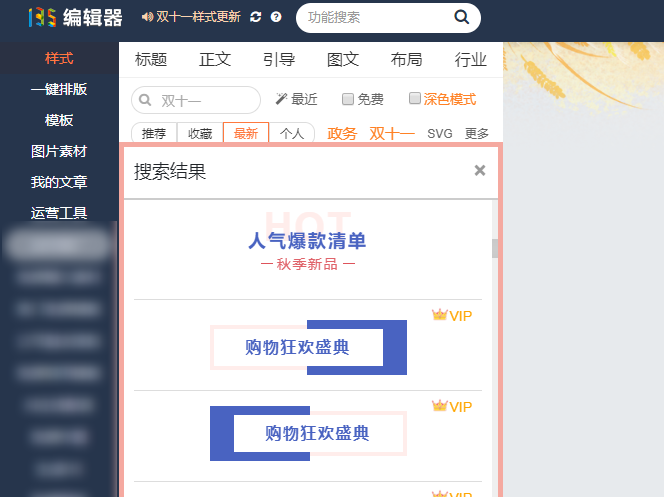The width and height of the screenshot is (664, 497).
Task: Enable the 深色模式 checkbox
Action: tap(415, 98)
